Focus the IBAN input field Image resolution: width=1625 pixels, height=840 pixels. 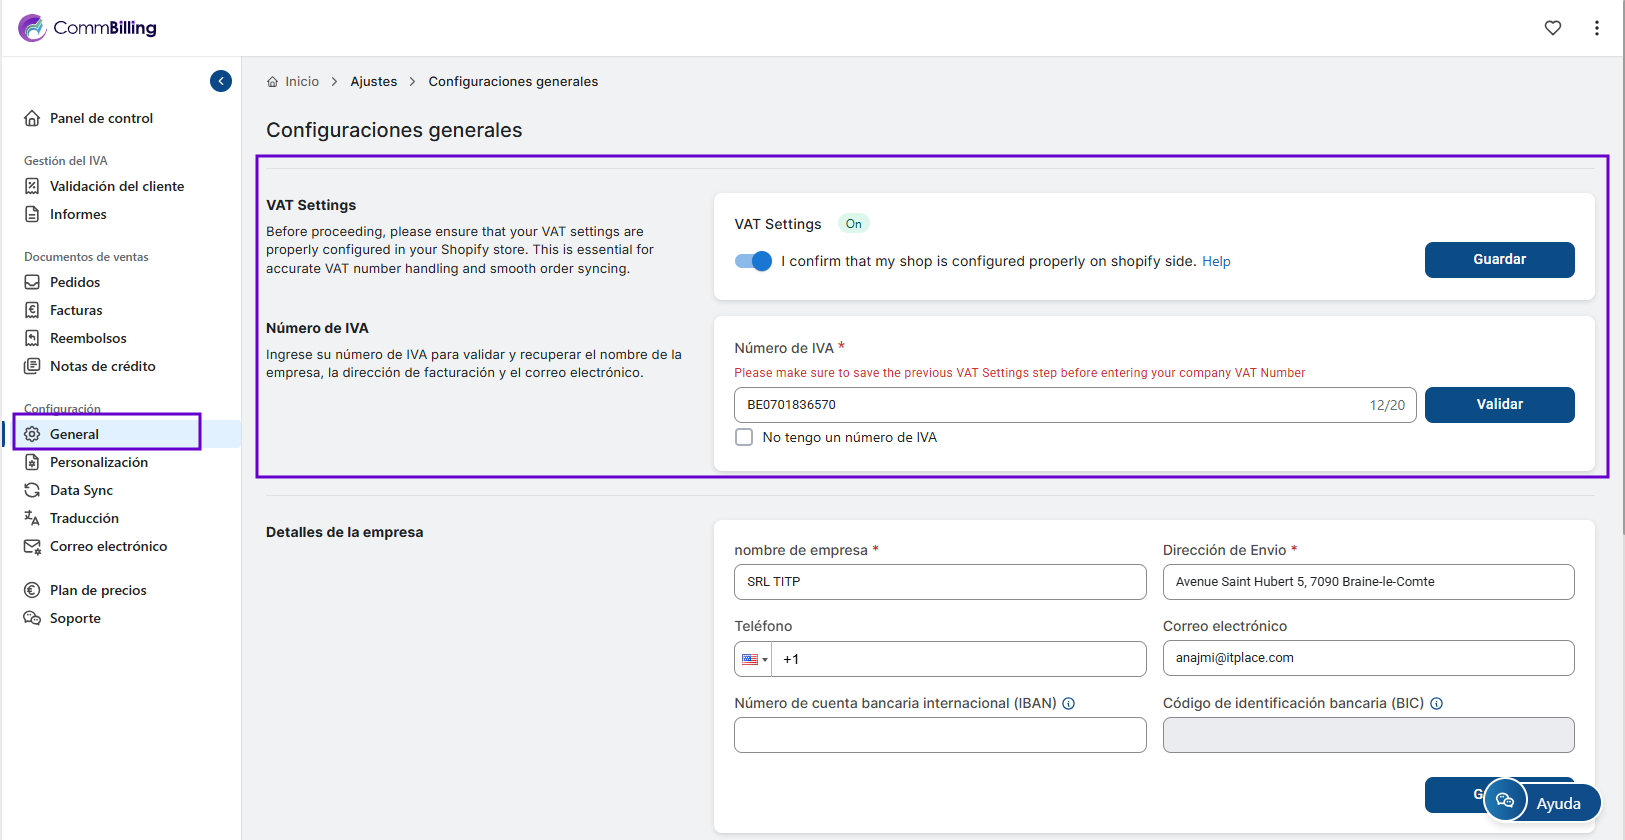coord(939,735)
